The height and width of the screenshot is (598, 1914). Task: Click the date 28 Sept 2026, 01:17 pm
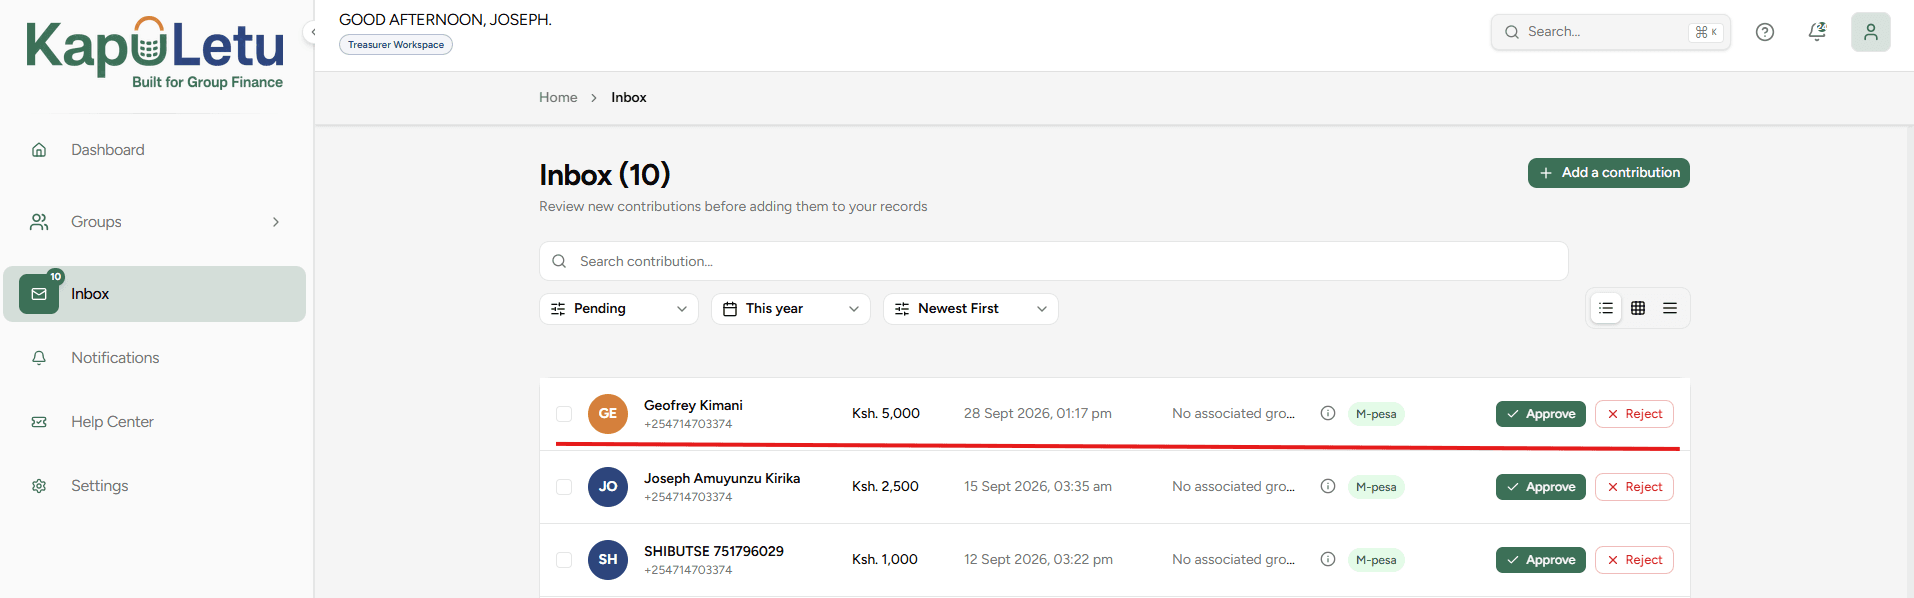click(x=1038, y=413)
